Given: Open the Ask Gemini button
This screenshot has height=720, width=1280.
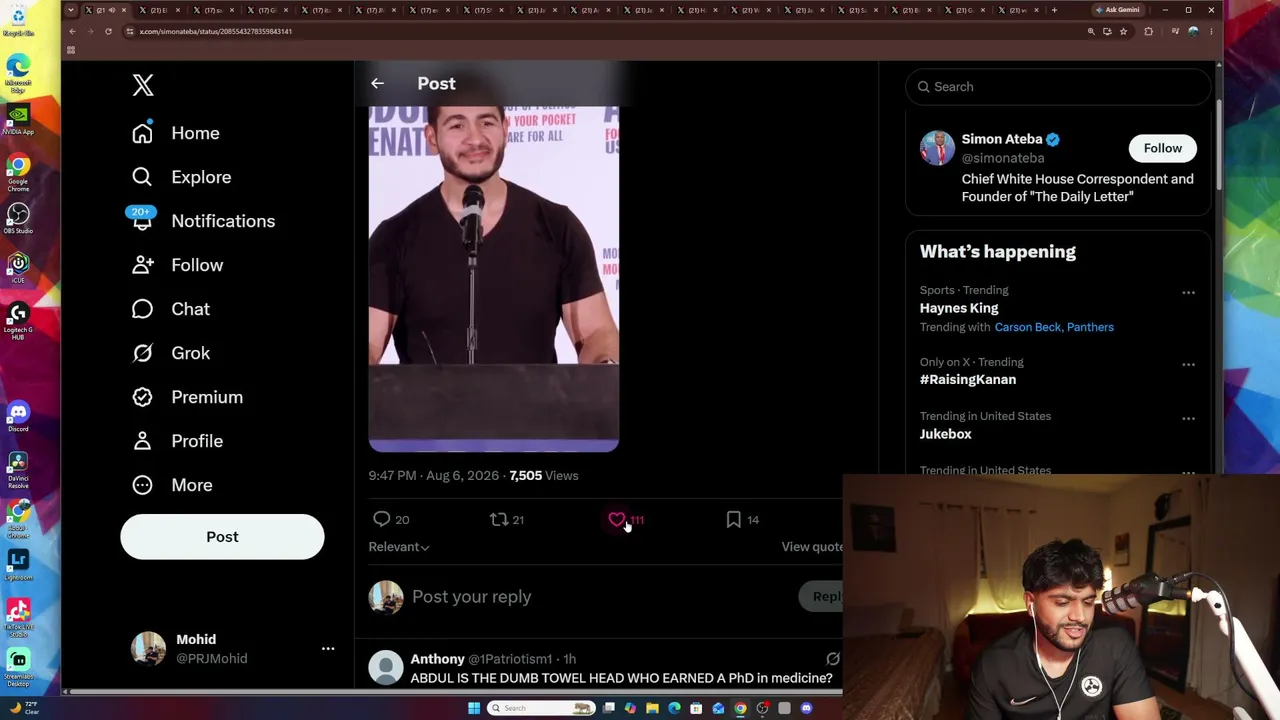Looking at the screenshot, I should (x=1118, y=10).
